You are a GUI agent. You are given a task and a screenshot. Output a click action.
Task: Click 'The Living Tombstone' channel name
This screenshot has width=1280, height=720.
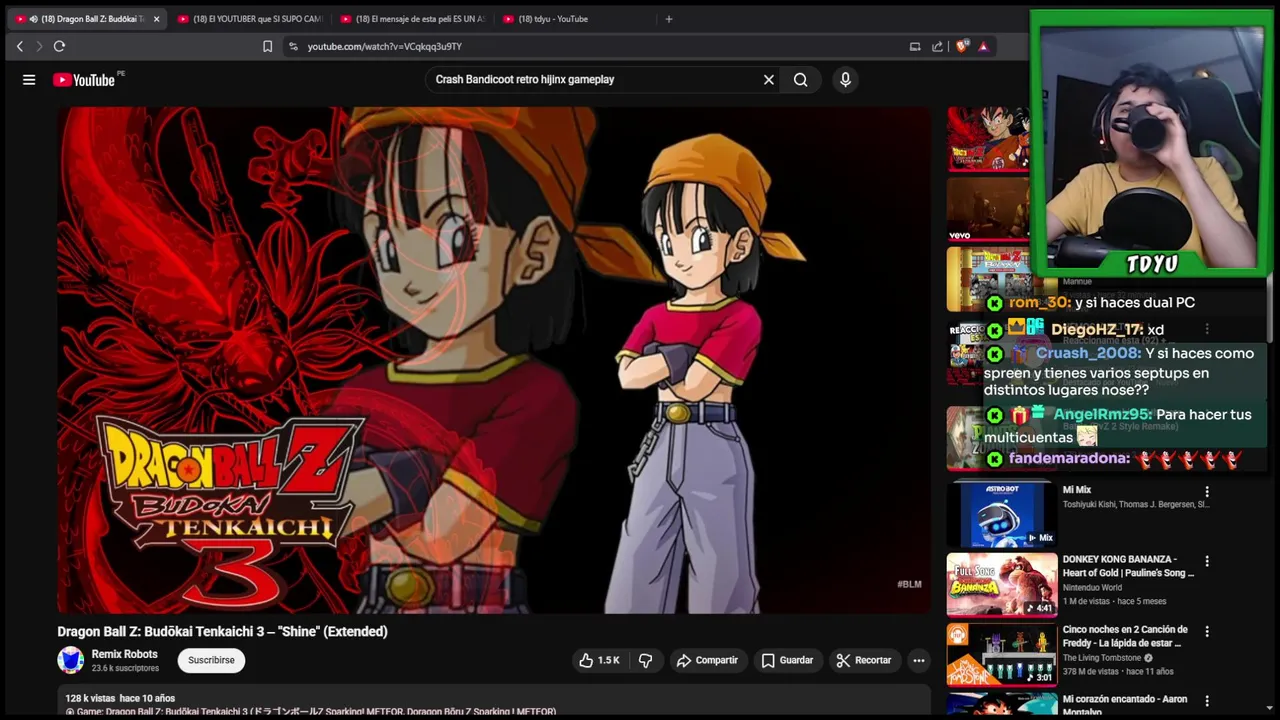[x=1103, y=658]
